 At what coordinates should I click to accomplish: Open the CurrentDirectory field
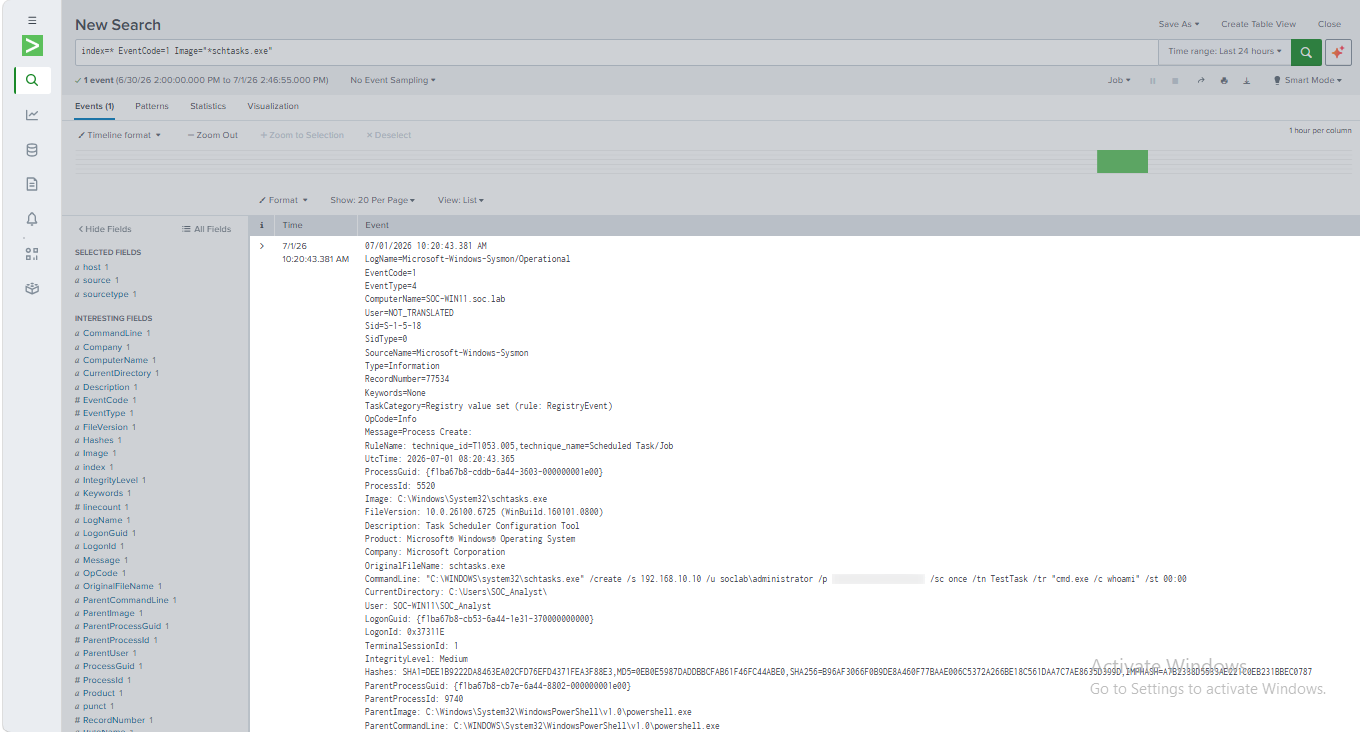[118, 373]
